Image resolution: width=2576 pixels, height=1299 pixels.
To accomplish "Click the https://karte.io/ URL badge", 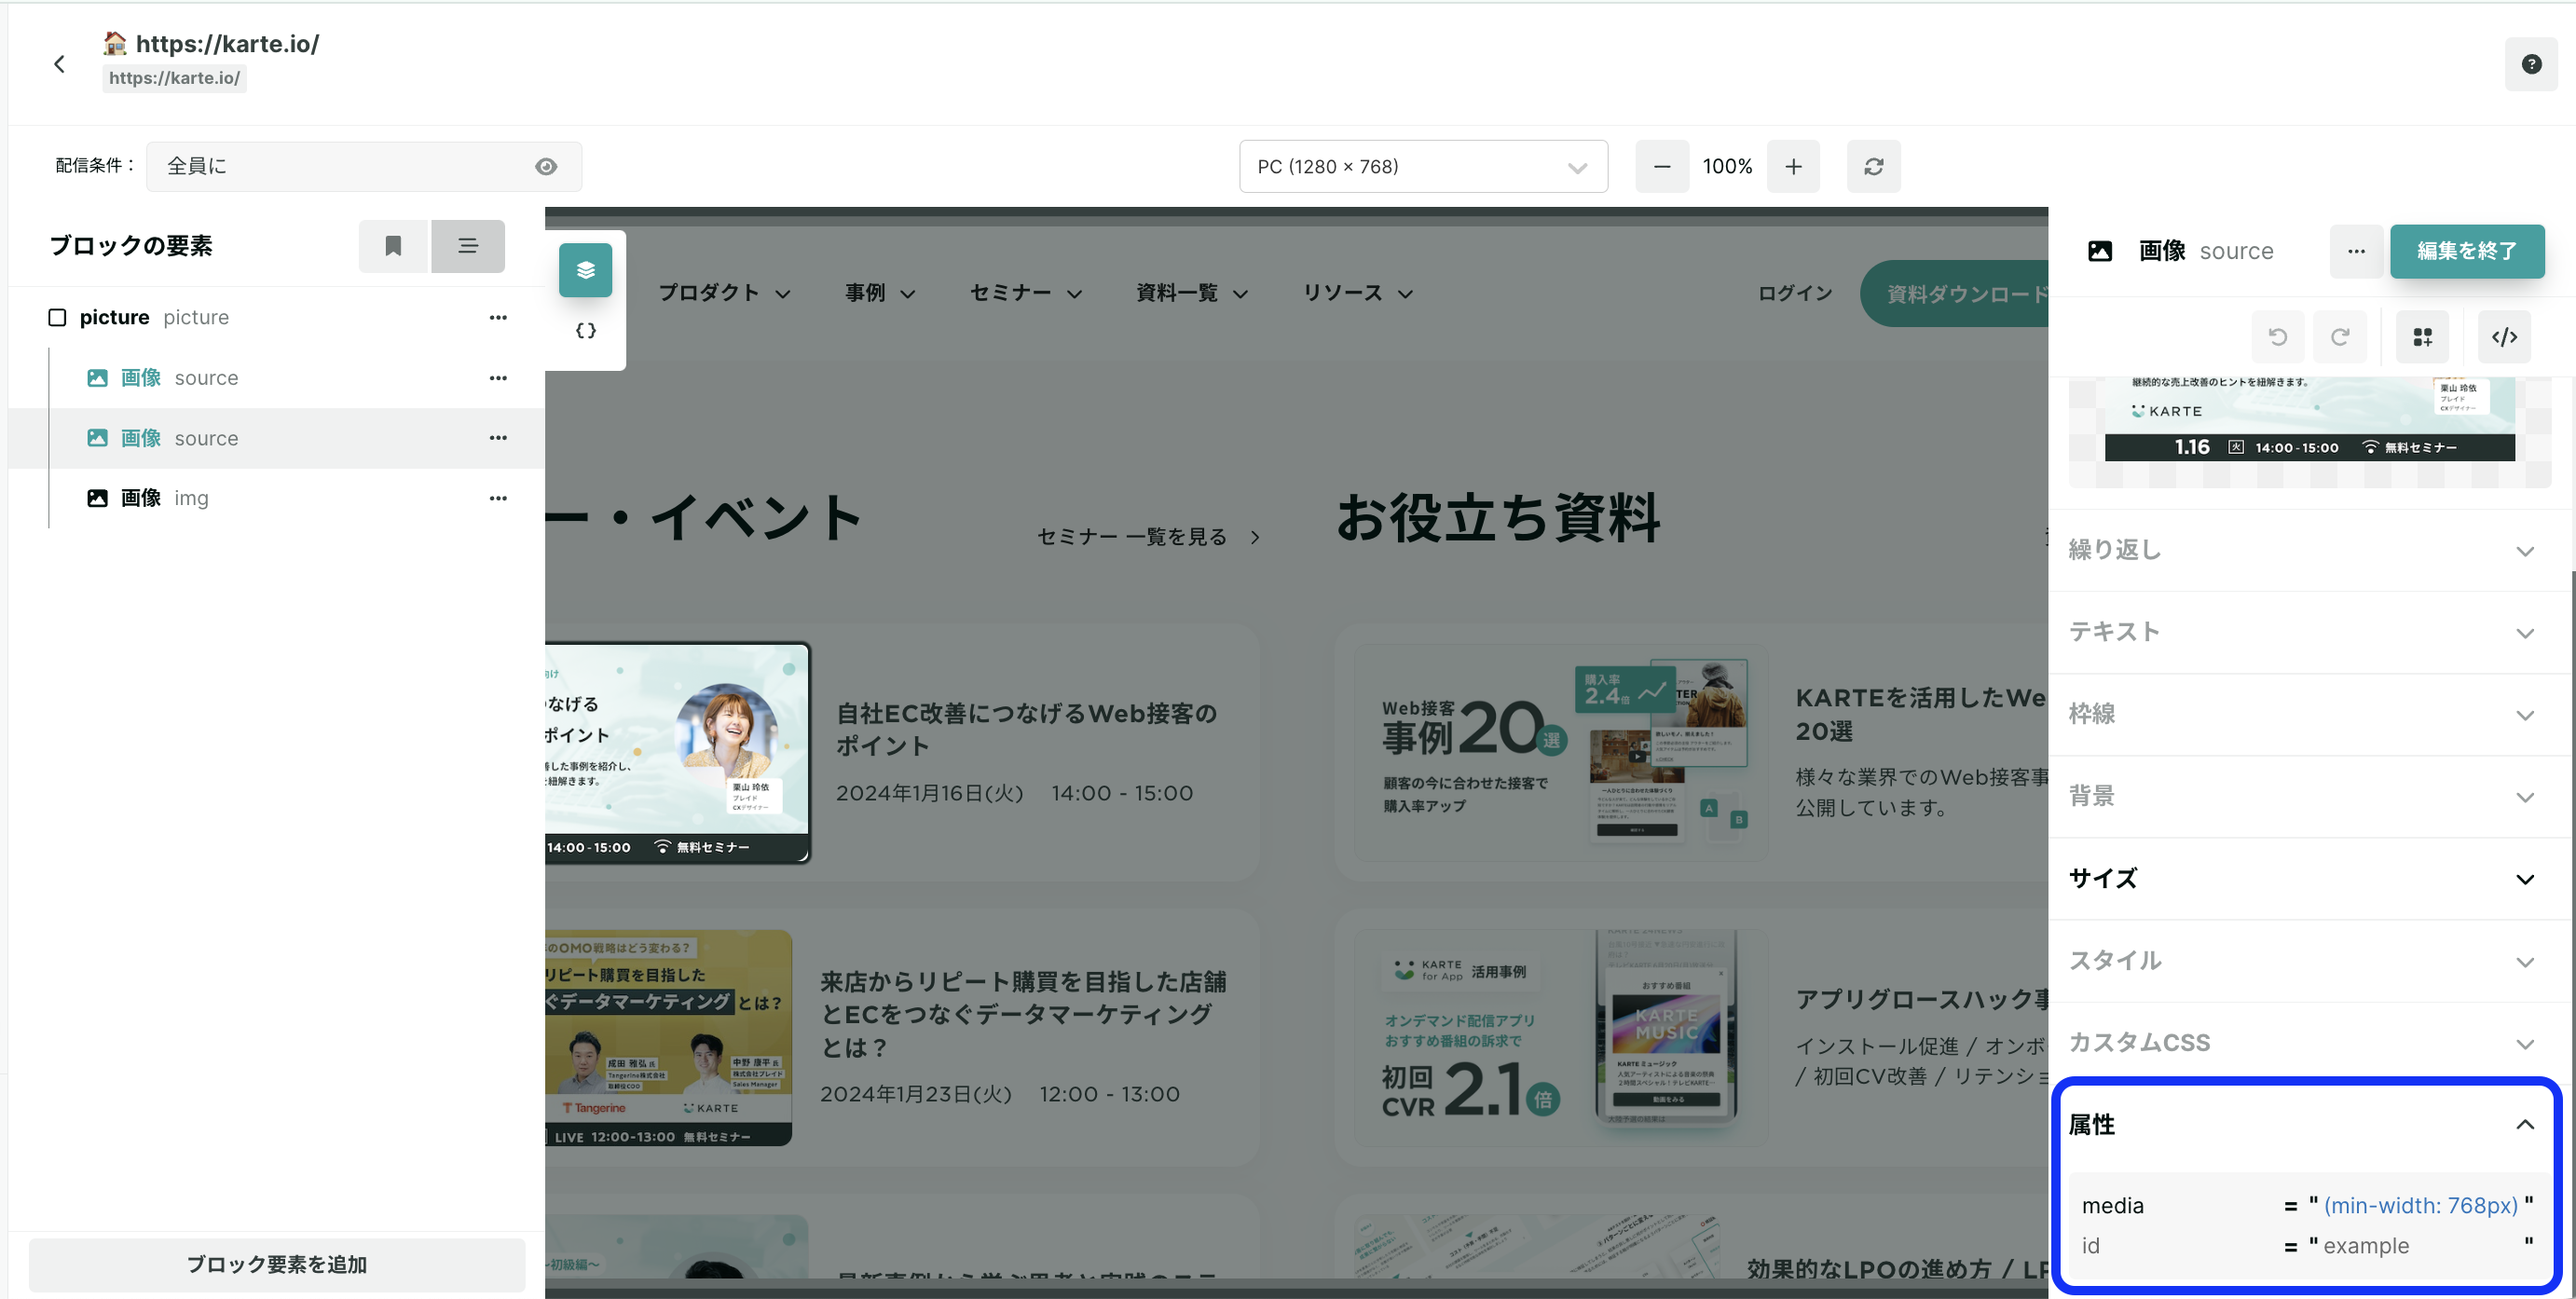I will click(x=174, y=78).
